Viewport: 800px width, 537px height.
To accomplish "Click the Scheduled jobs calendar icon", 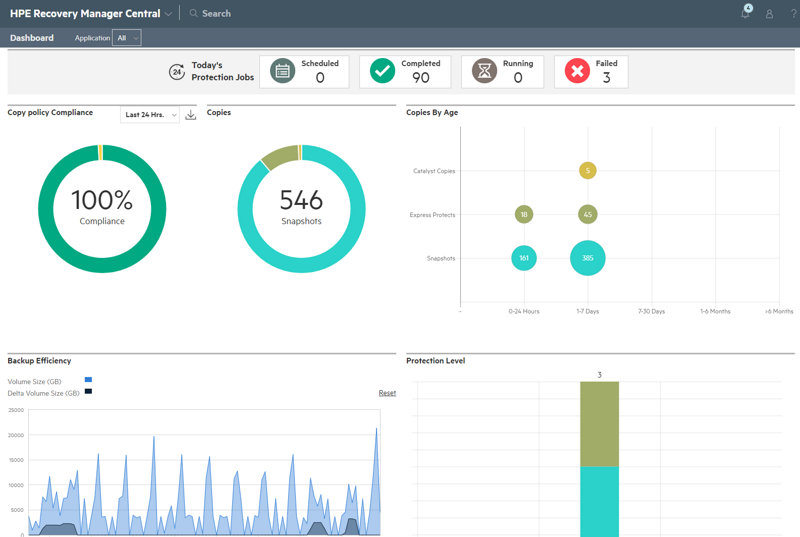I will (x=282, y=71).
